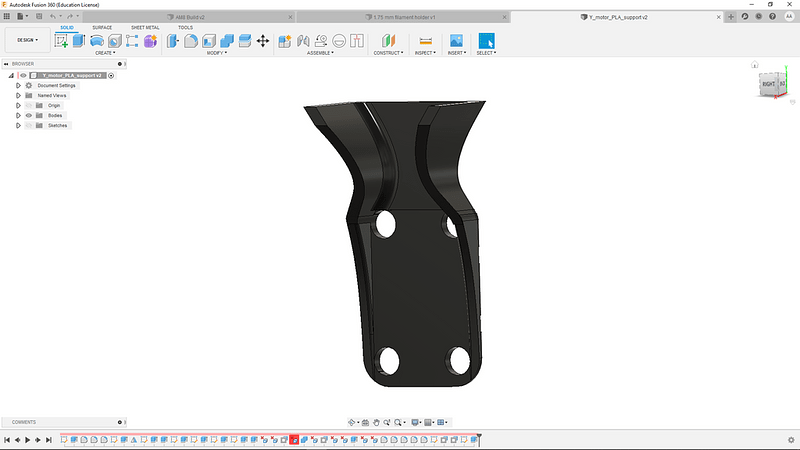The height and width of the screenshot is (450, 800).
Task: Select the Joint Origin tool
Action: point(339,41)
